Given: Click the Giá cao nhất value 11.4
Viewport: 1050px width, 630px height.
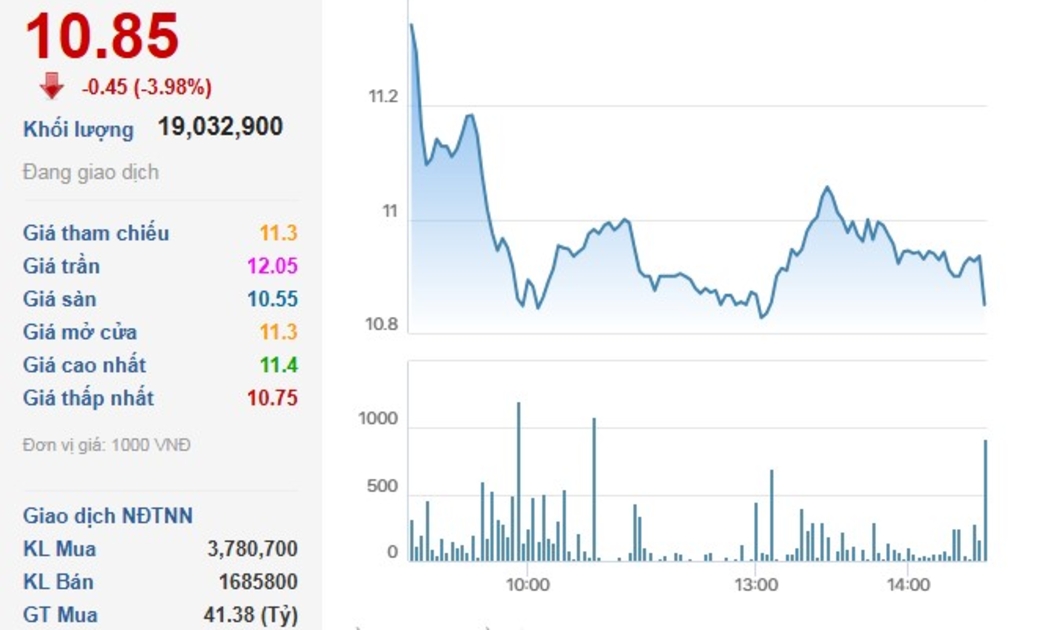Looking at the screenshot, I should click(x=279, y=365).
